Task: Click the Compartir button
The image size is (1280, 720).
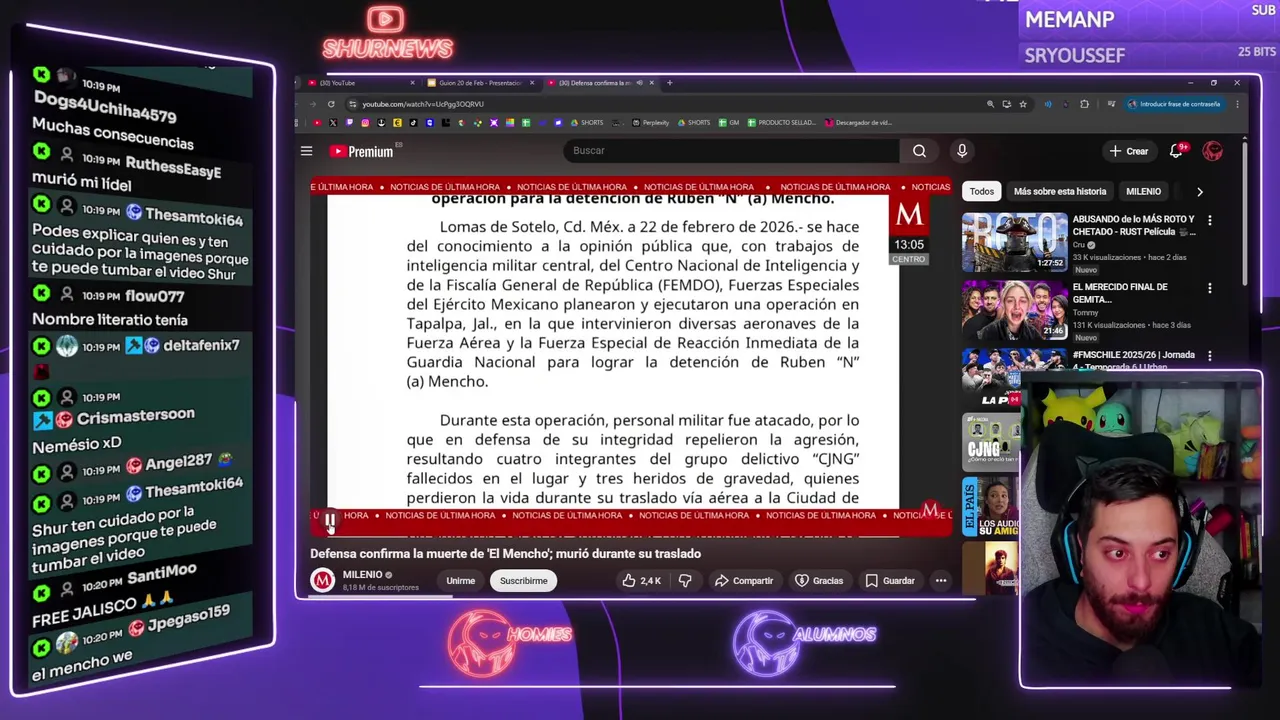Action: pos(744,581)
